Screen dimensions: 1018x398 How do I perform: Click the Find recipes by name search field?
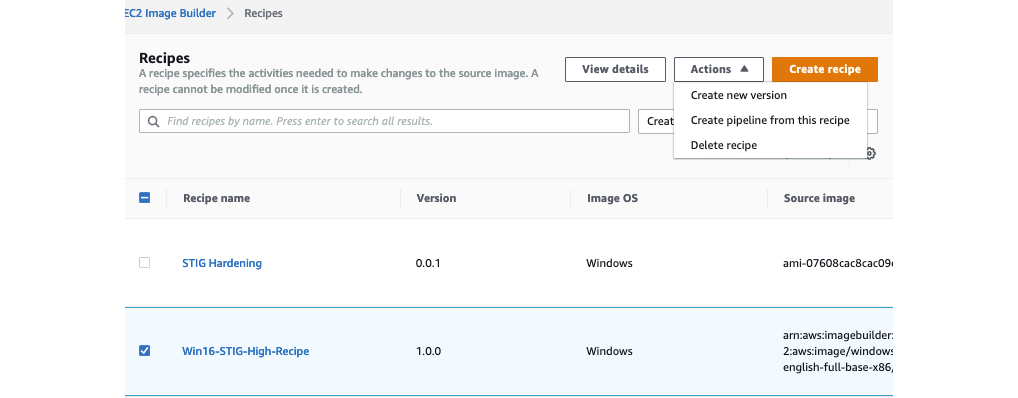click(x=384, y=121)
